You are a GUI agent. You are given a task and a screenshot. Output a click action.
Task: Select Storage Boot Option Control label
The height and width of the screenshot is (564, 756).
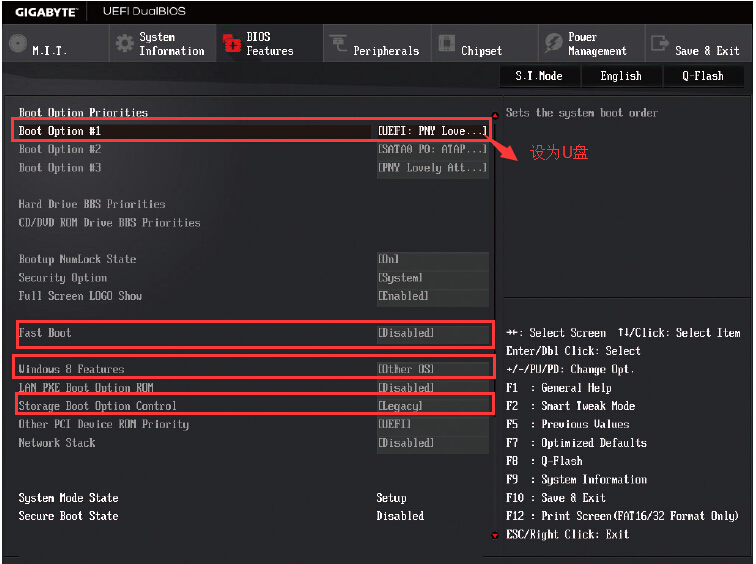pyautogui.click(x=97, y=406)
